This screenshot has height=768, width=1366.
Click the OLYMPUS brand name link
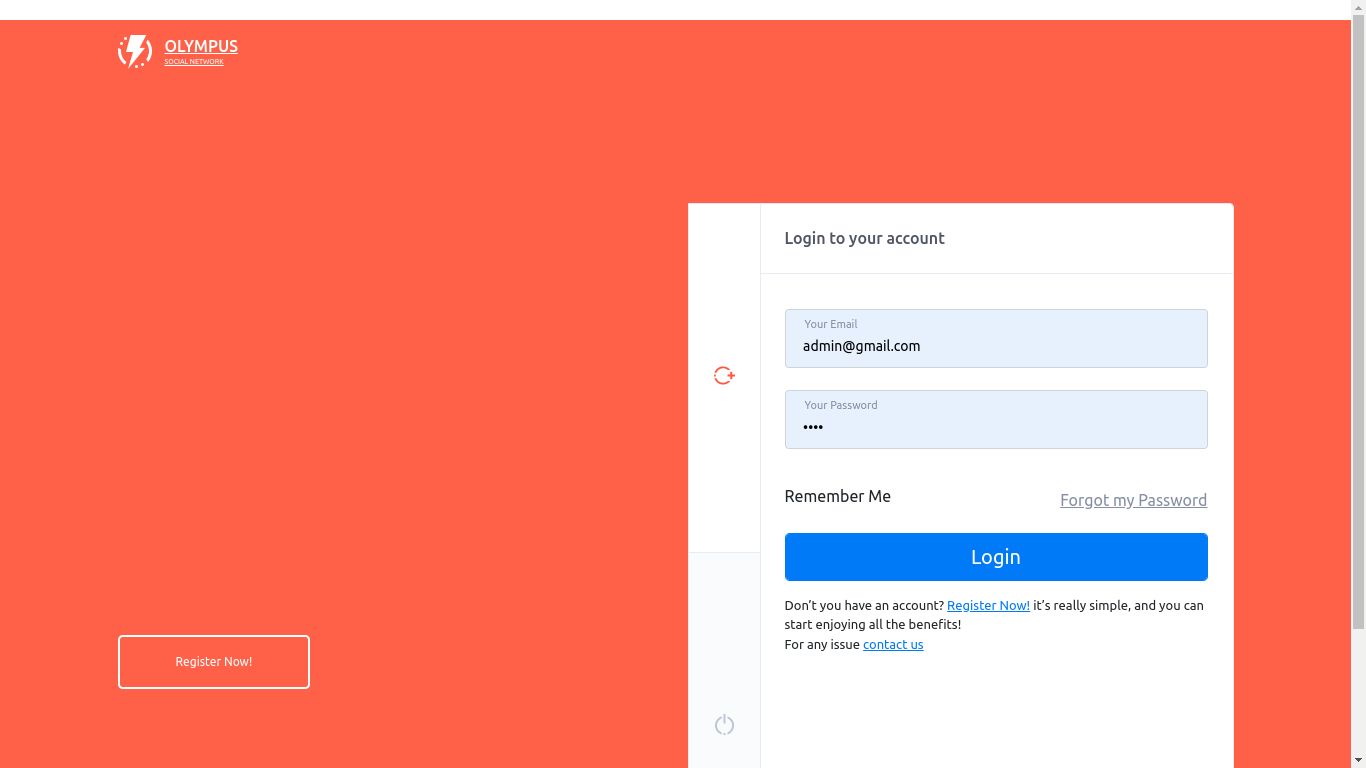pyautogui.click(x=201, y=46)
